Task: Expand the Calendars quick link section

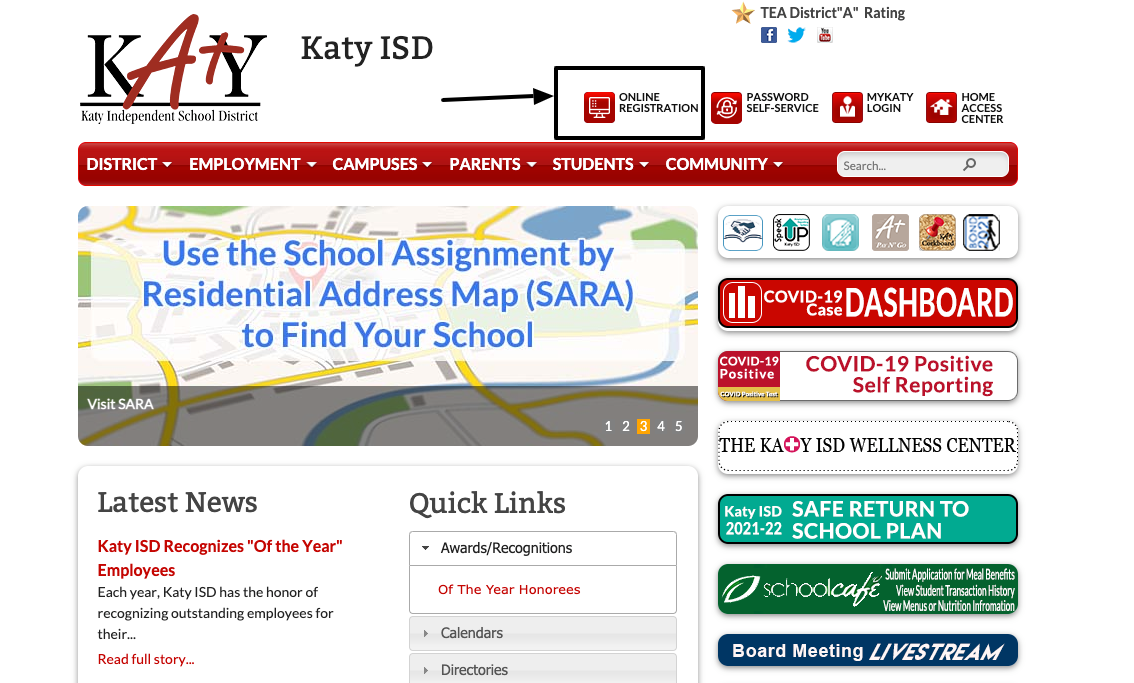Action: click(x=542, y=633)
